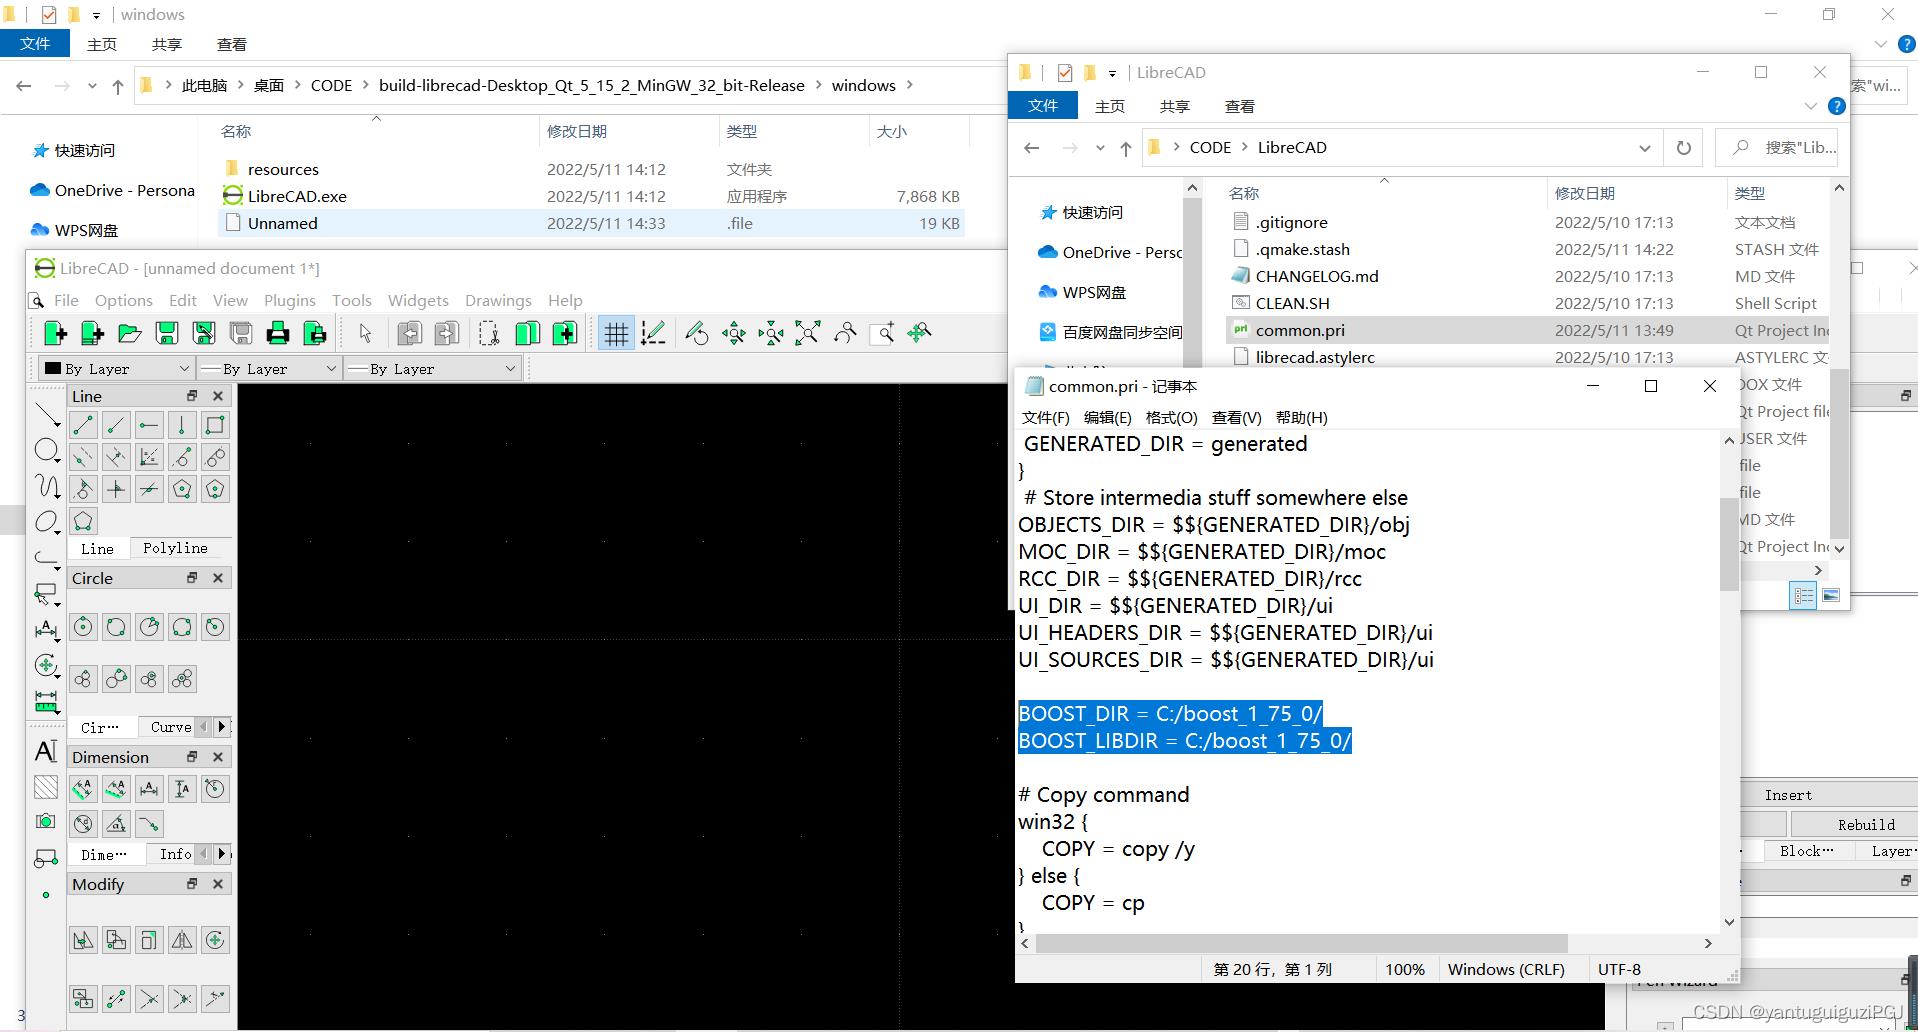
Task: Select the center-point Circle tool in Circle panel
Action: point(83,627)
